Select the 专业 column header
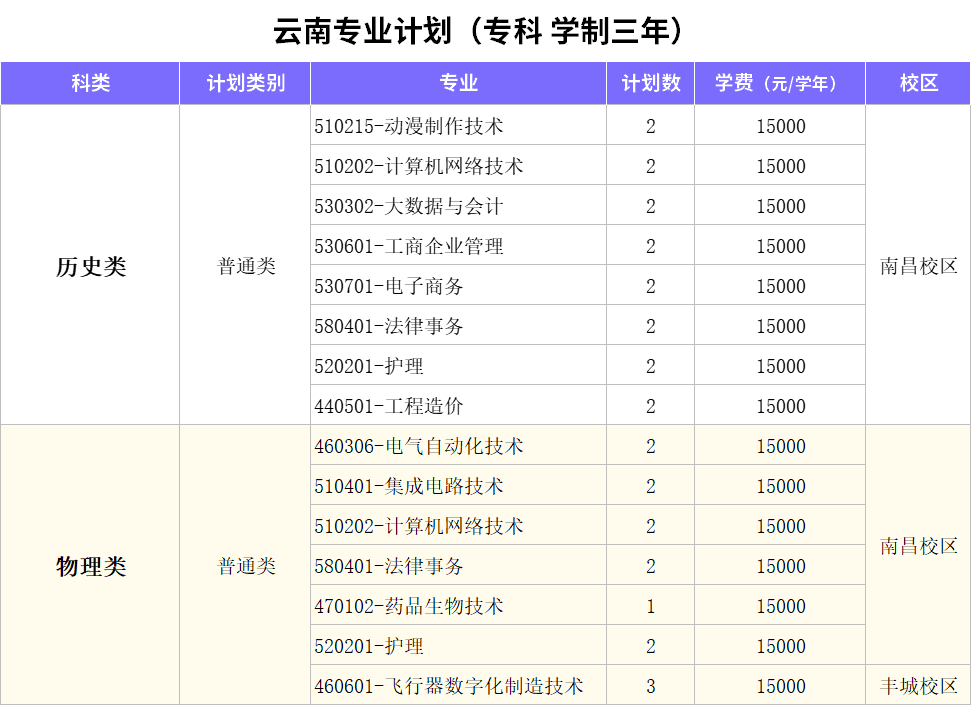 [x=458, y=84]
